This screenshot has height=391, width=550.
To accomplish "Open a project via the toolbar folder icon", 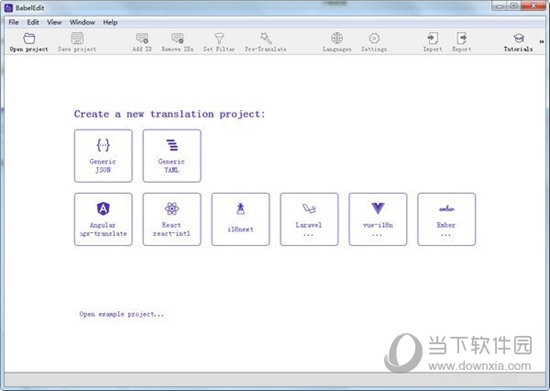I will pos(29,38).
